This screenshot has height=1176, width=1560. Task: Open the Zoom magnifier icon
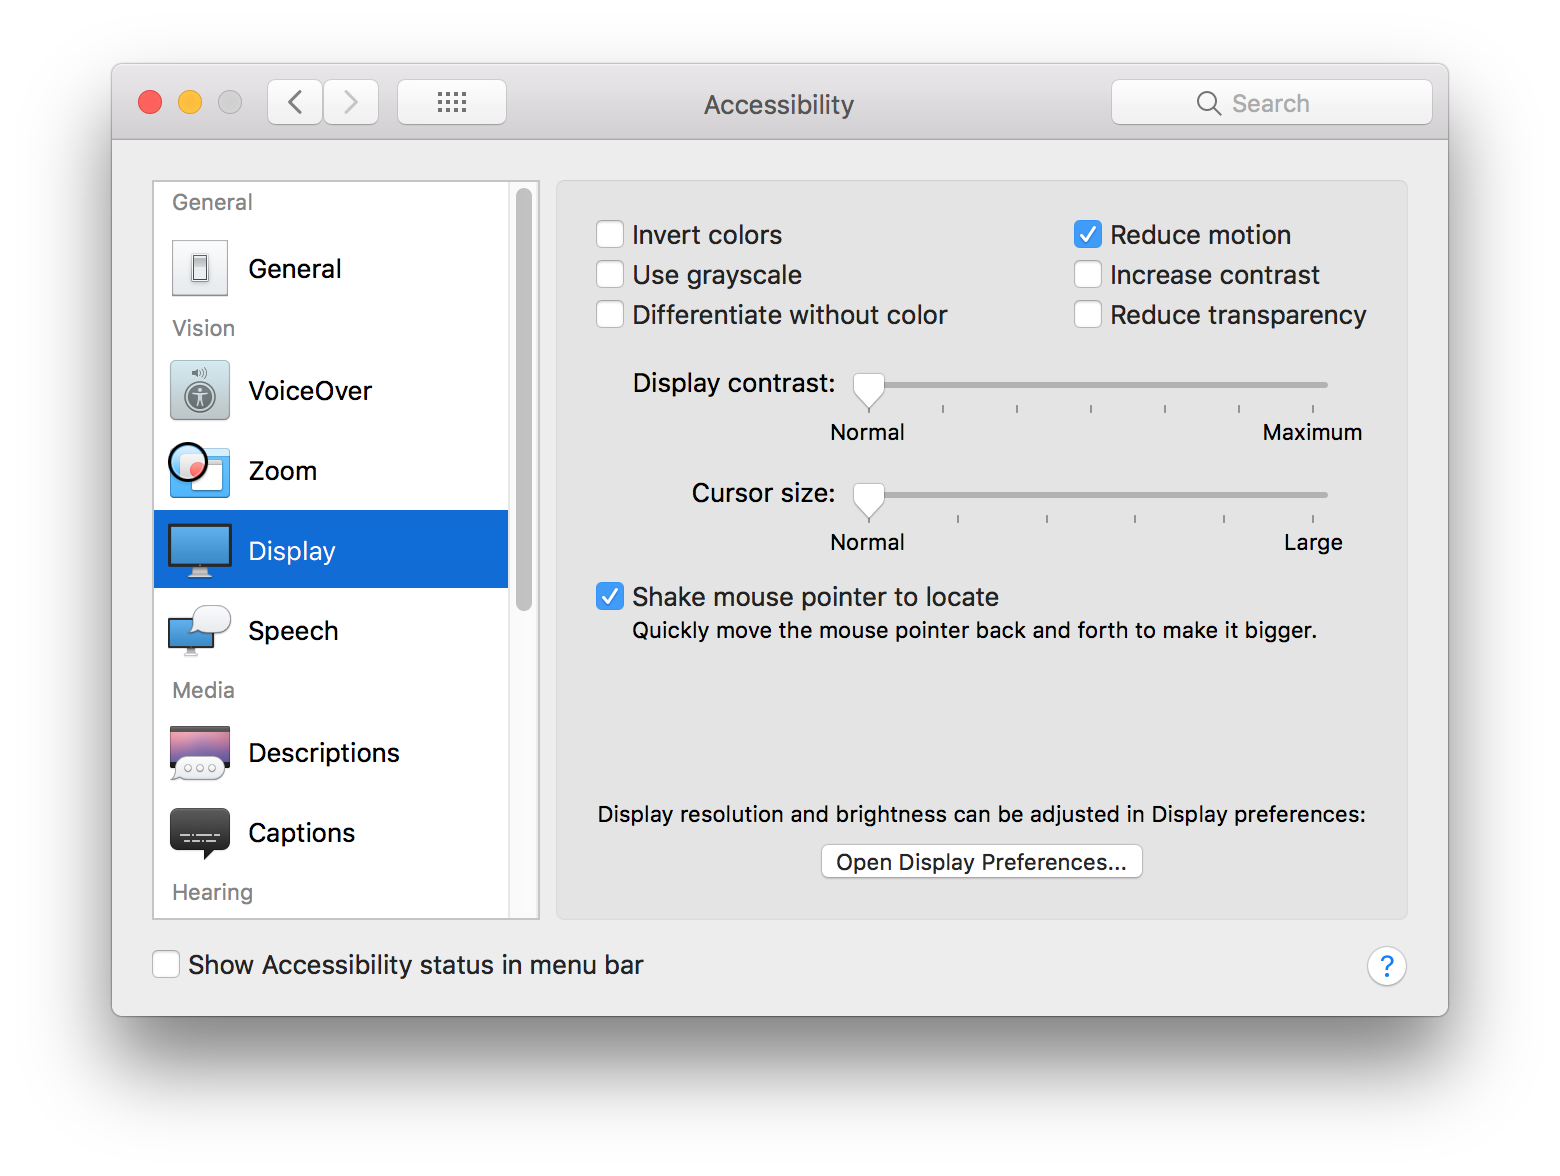200,470
